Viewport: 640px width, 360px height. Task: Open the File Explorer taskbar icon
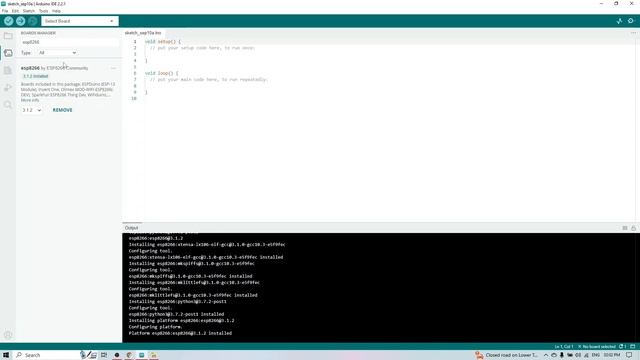pos(153,355)
